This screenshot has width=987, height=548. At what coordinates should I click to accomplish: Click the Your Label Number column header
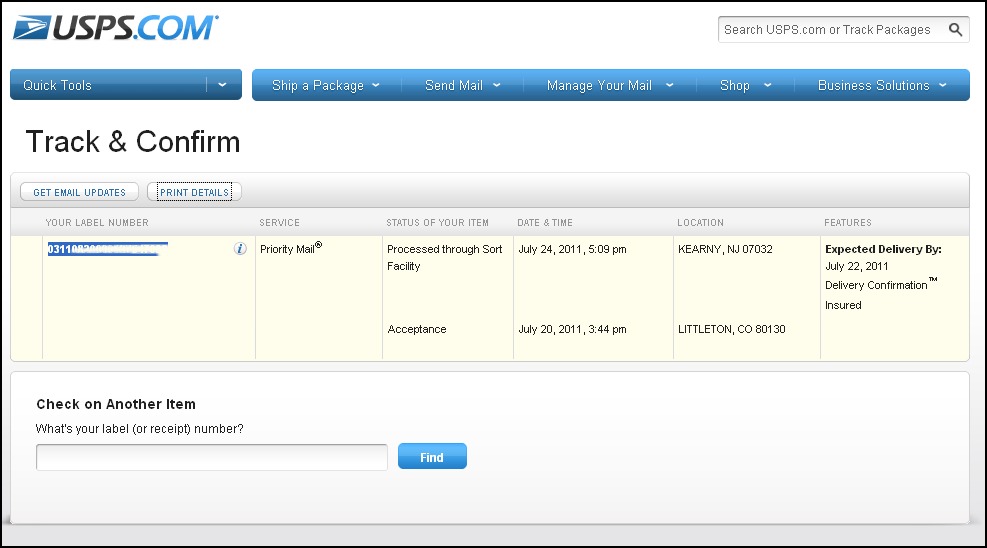97,223
